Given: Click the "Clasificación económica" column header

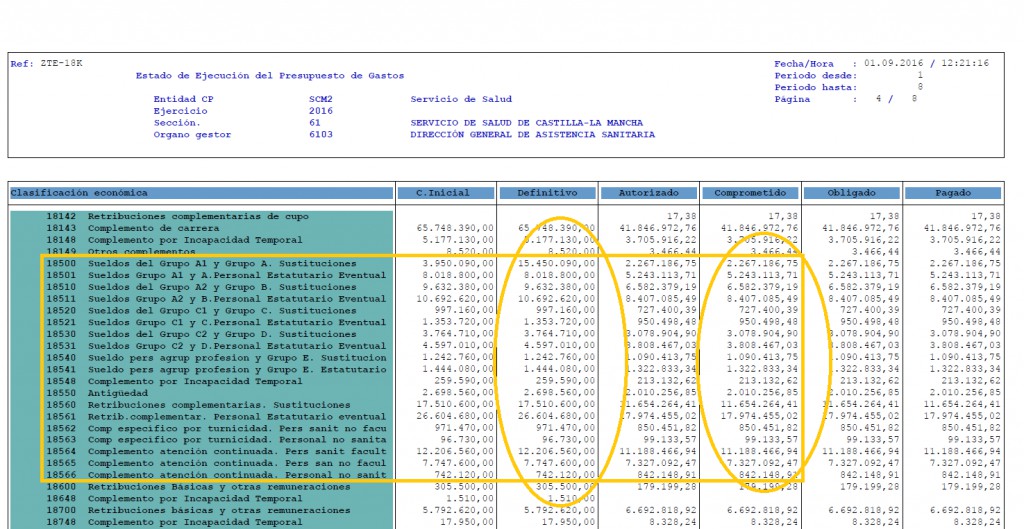Looking at the screenshot, I should pyautogui.click(x=200, y=193).
